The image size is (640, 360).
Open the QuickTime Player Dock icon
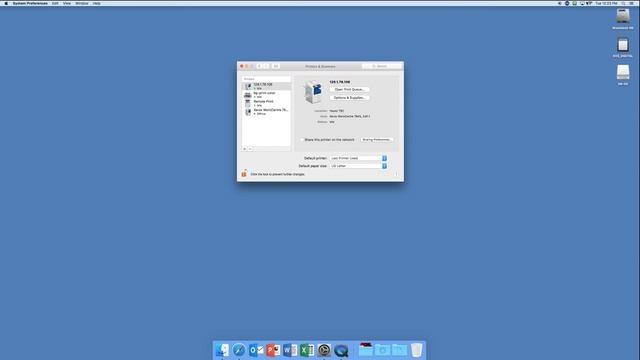tap(341, 350)
